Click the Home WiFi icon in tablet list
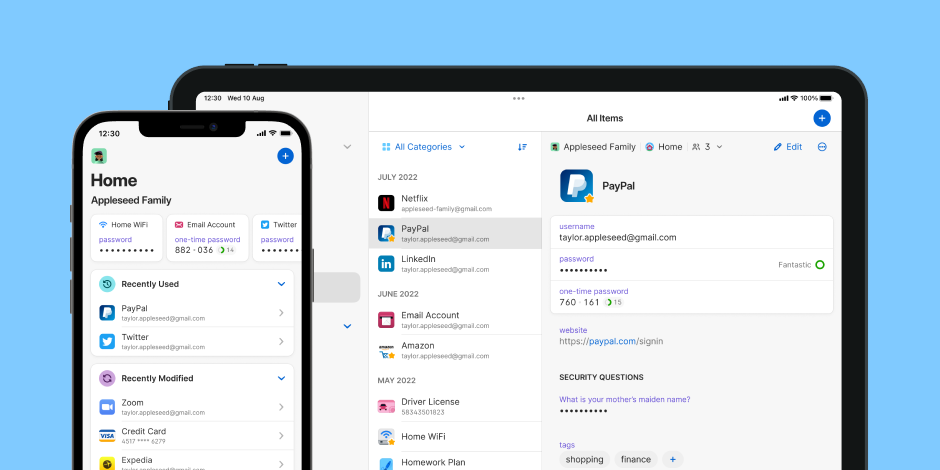Screen dimensions: 940x470 pyautogui.click(x=386, y=436)
